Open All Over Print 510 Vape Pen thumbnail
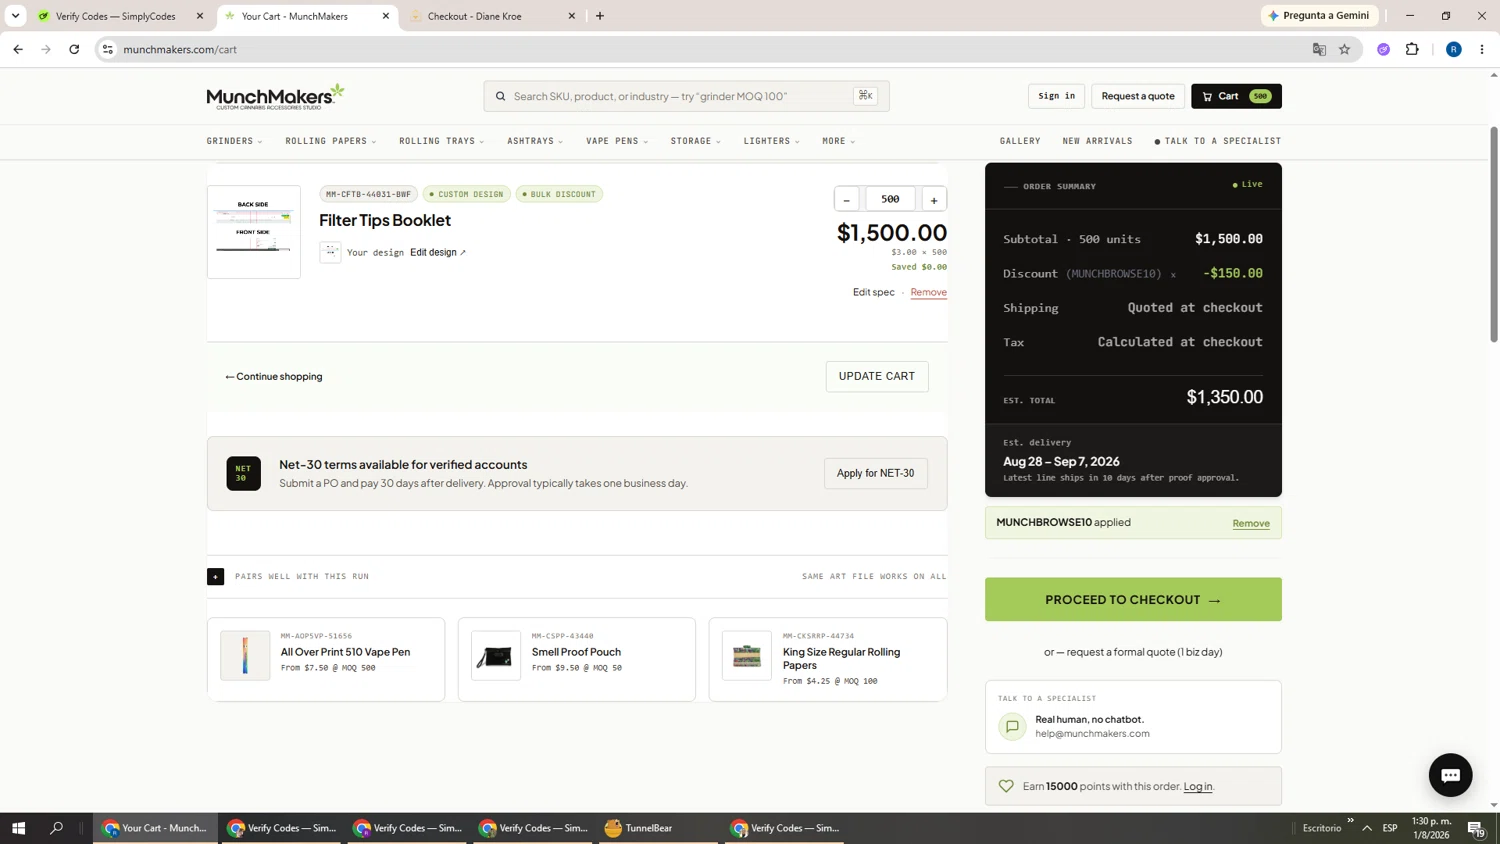The width and height of the screenshot is (1500, 844). point(245,655)
